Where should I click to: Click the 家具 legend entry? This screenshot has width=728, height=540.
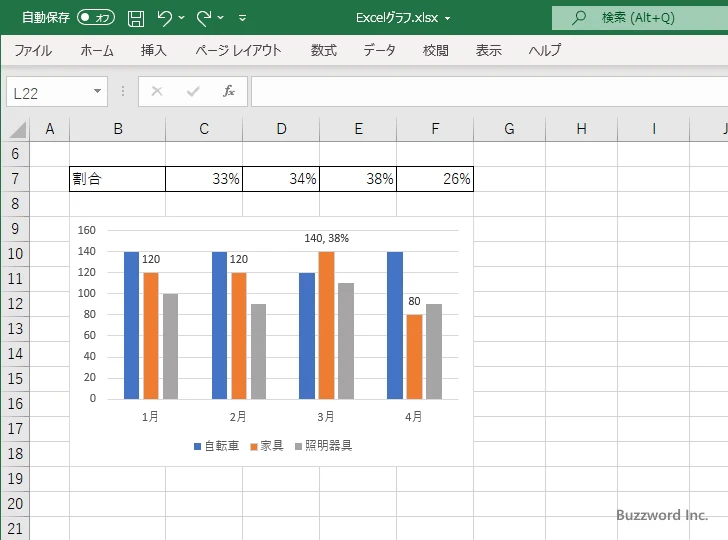point(267,446)
